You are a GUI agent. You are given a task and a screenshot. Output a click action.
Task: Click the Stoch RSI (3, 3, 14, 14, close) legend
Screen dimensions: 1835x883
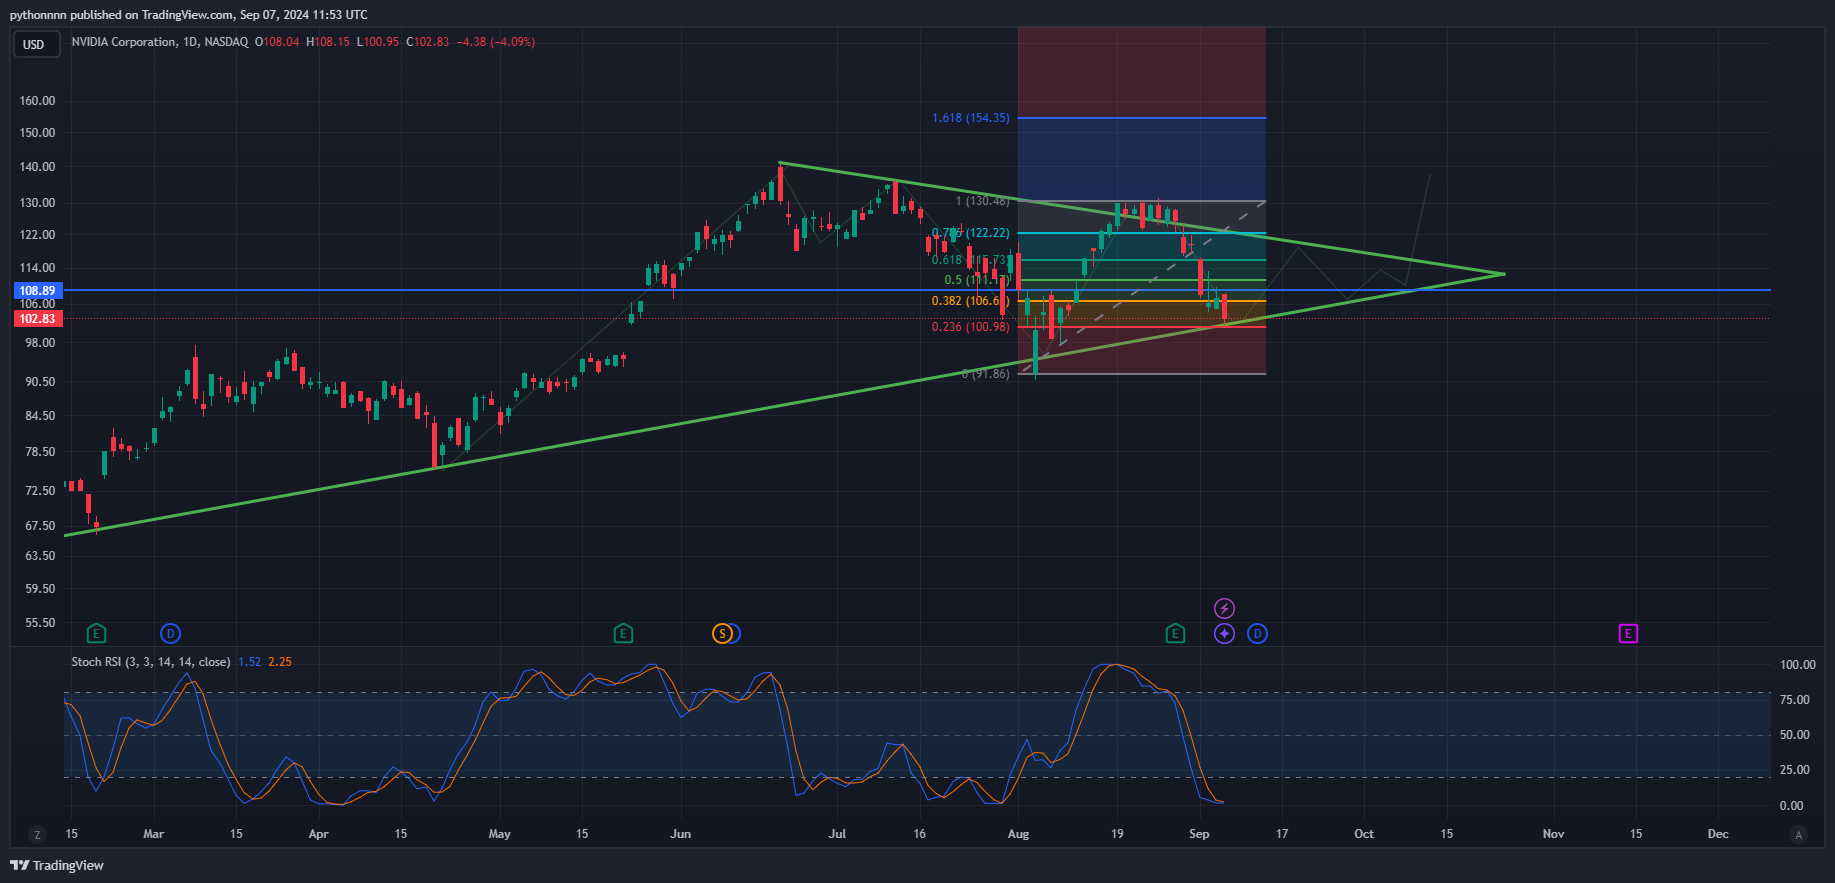click(151, 662)
